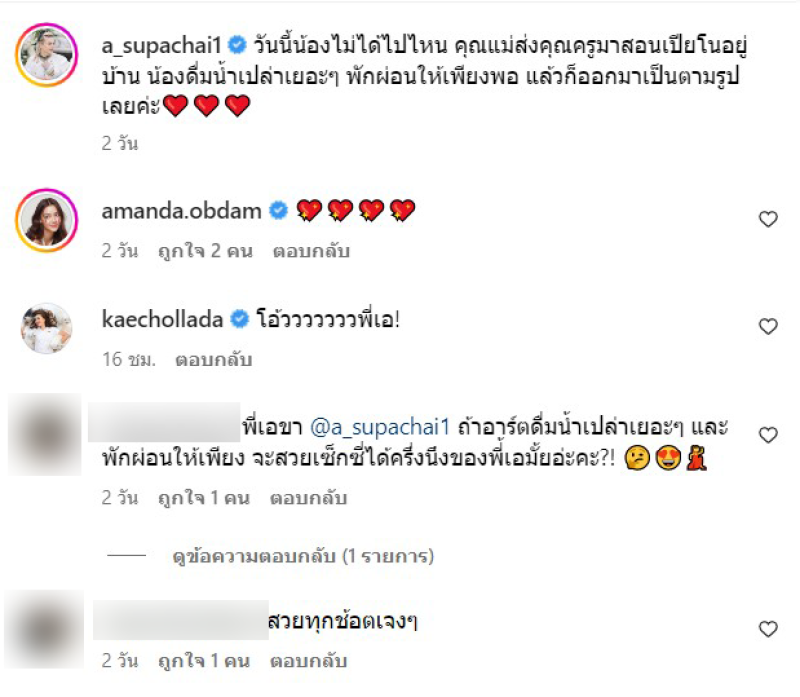The height and width of the screenshot is (697, 800).
Task: Reply to amanda.obdam's comment
Action: tap(311, 251)
